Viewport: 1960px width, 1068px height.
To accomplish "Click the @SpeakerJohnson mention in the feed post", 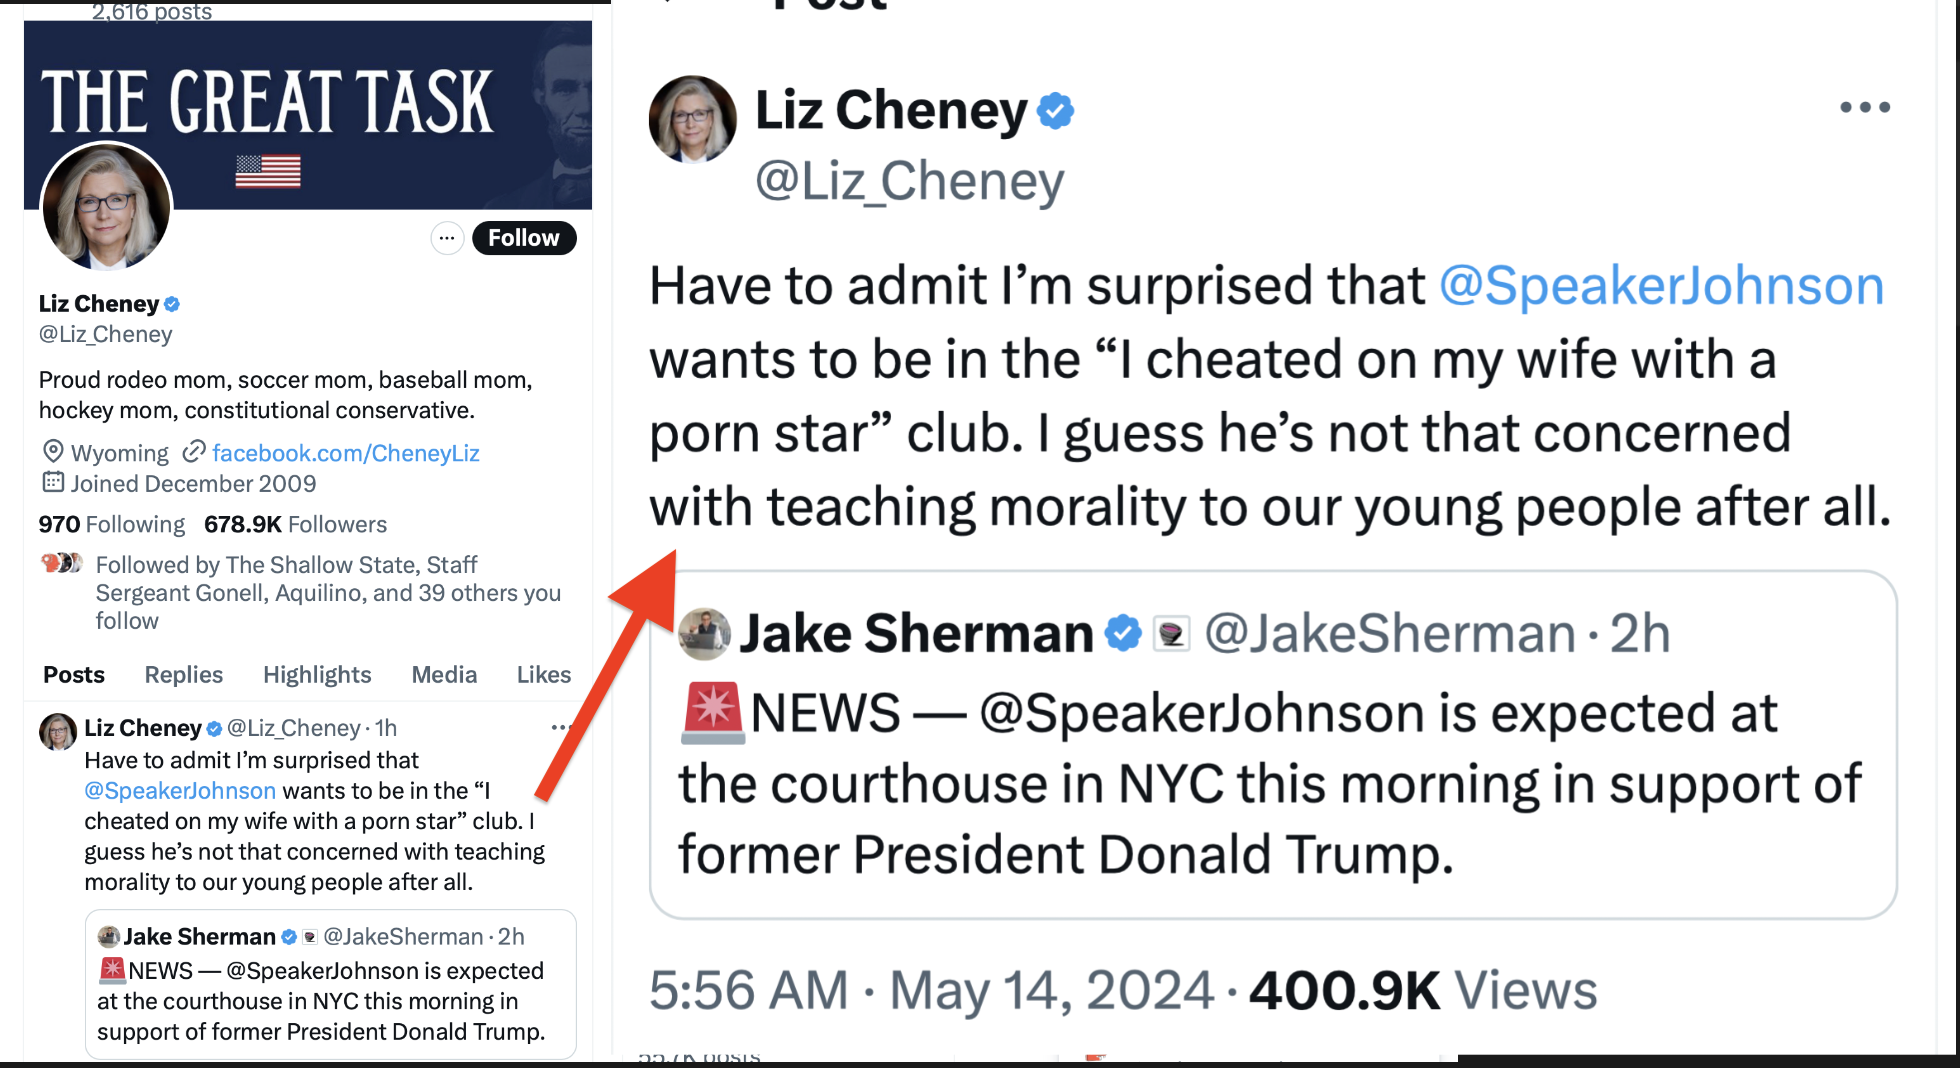I will coord(180,791).
